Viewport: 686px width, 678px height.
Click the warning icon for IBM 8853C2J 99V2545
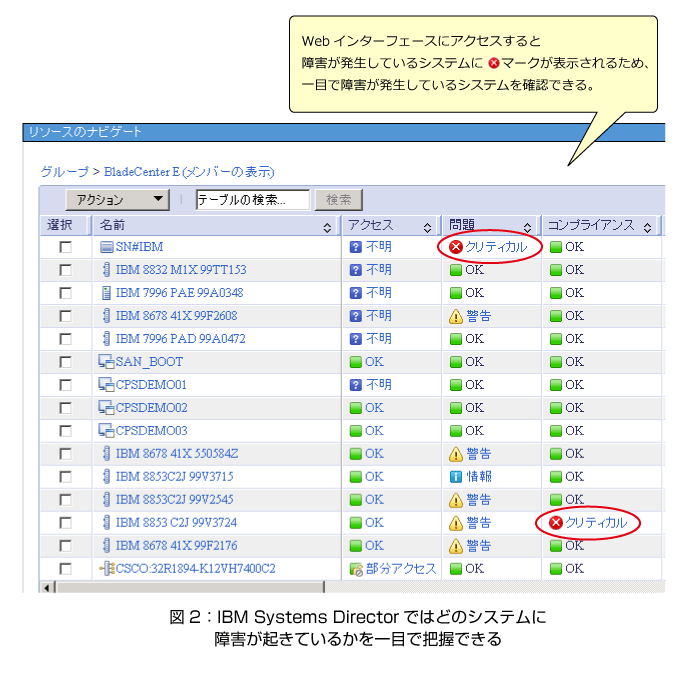(x=456, y=500)
